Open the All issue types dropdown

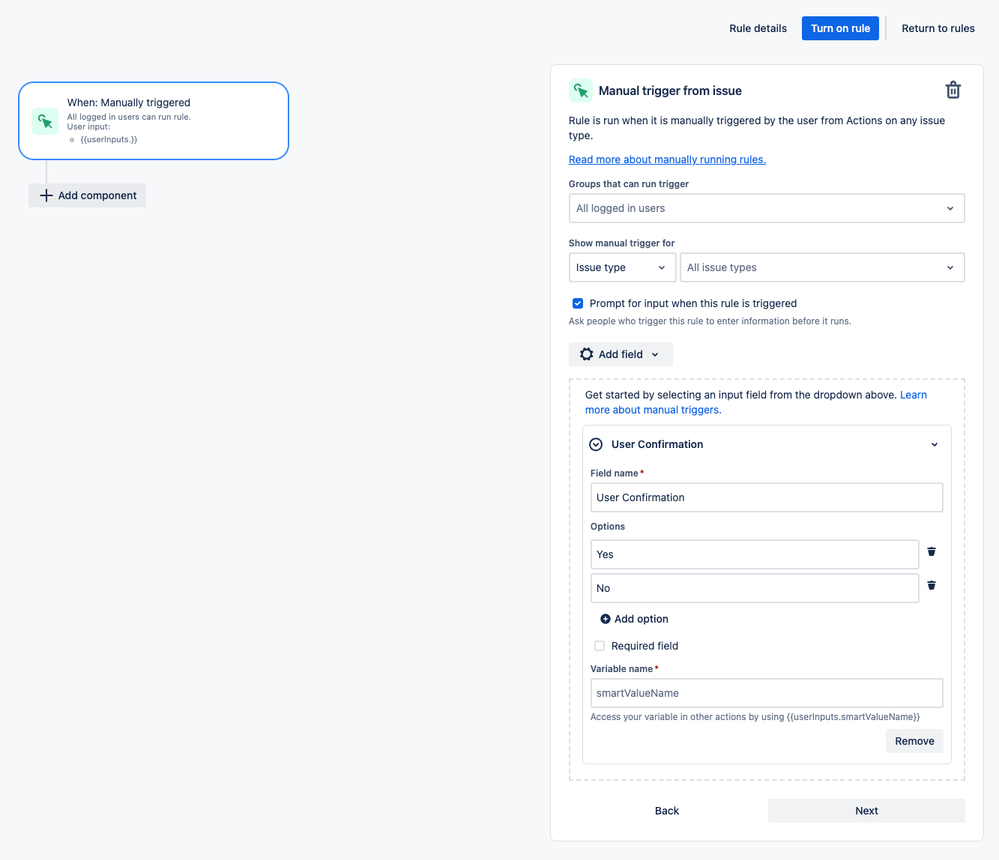coord(822,268)
